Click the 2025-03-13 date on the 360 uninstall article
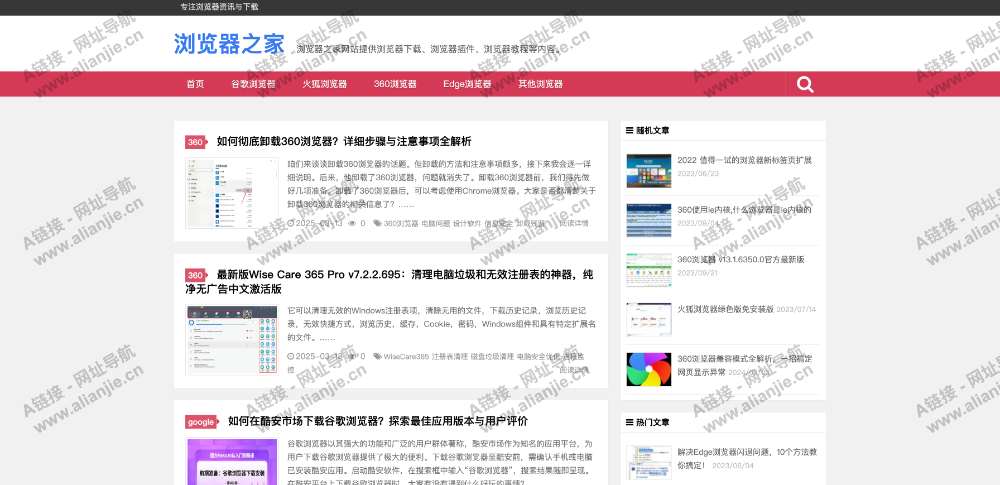1000x485 pixels. click(x=319, y=223)
